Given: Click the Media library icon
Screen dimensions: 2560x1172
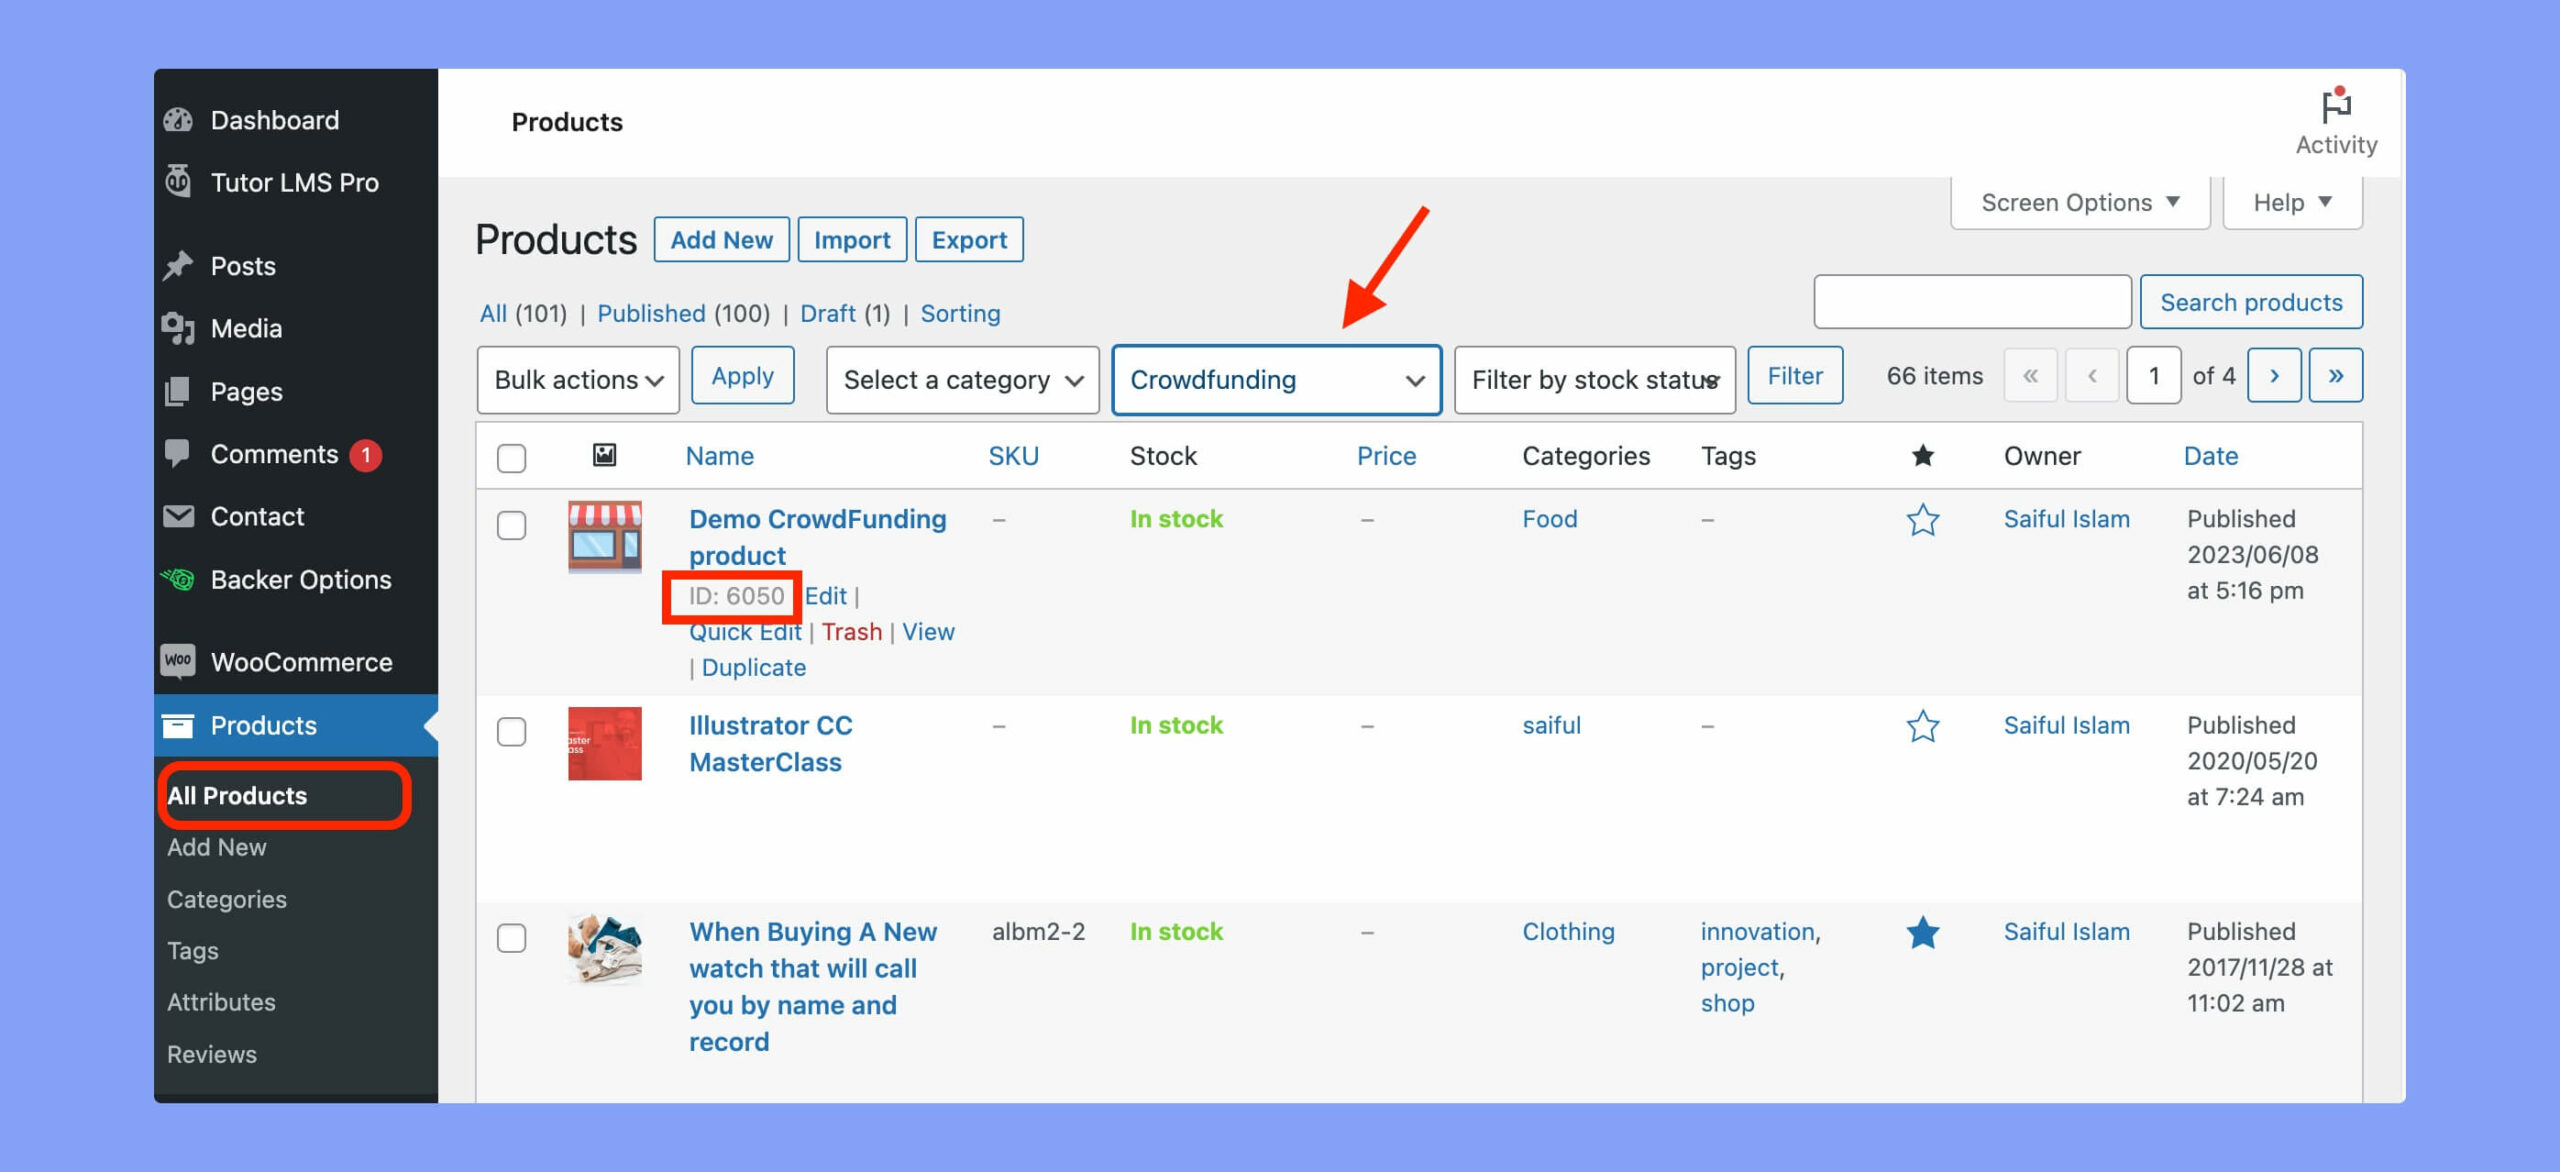Looking at the screenshot, I should click(178, 328).
